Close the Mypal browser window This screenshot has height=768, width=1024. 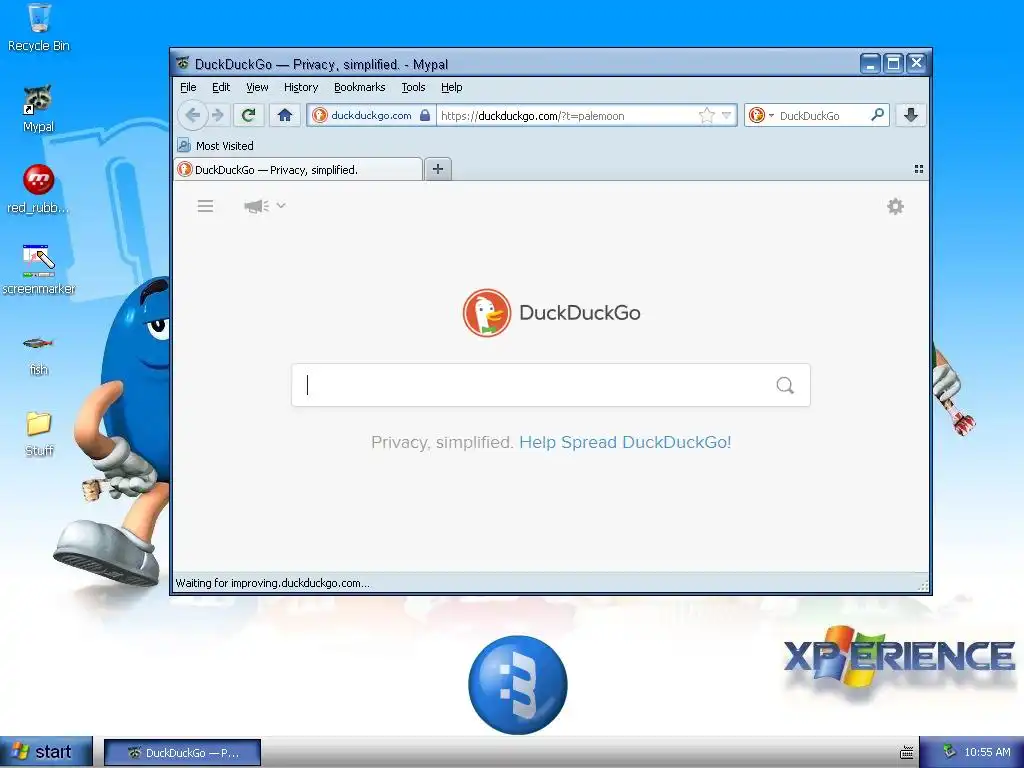coord(916,63)
